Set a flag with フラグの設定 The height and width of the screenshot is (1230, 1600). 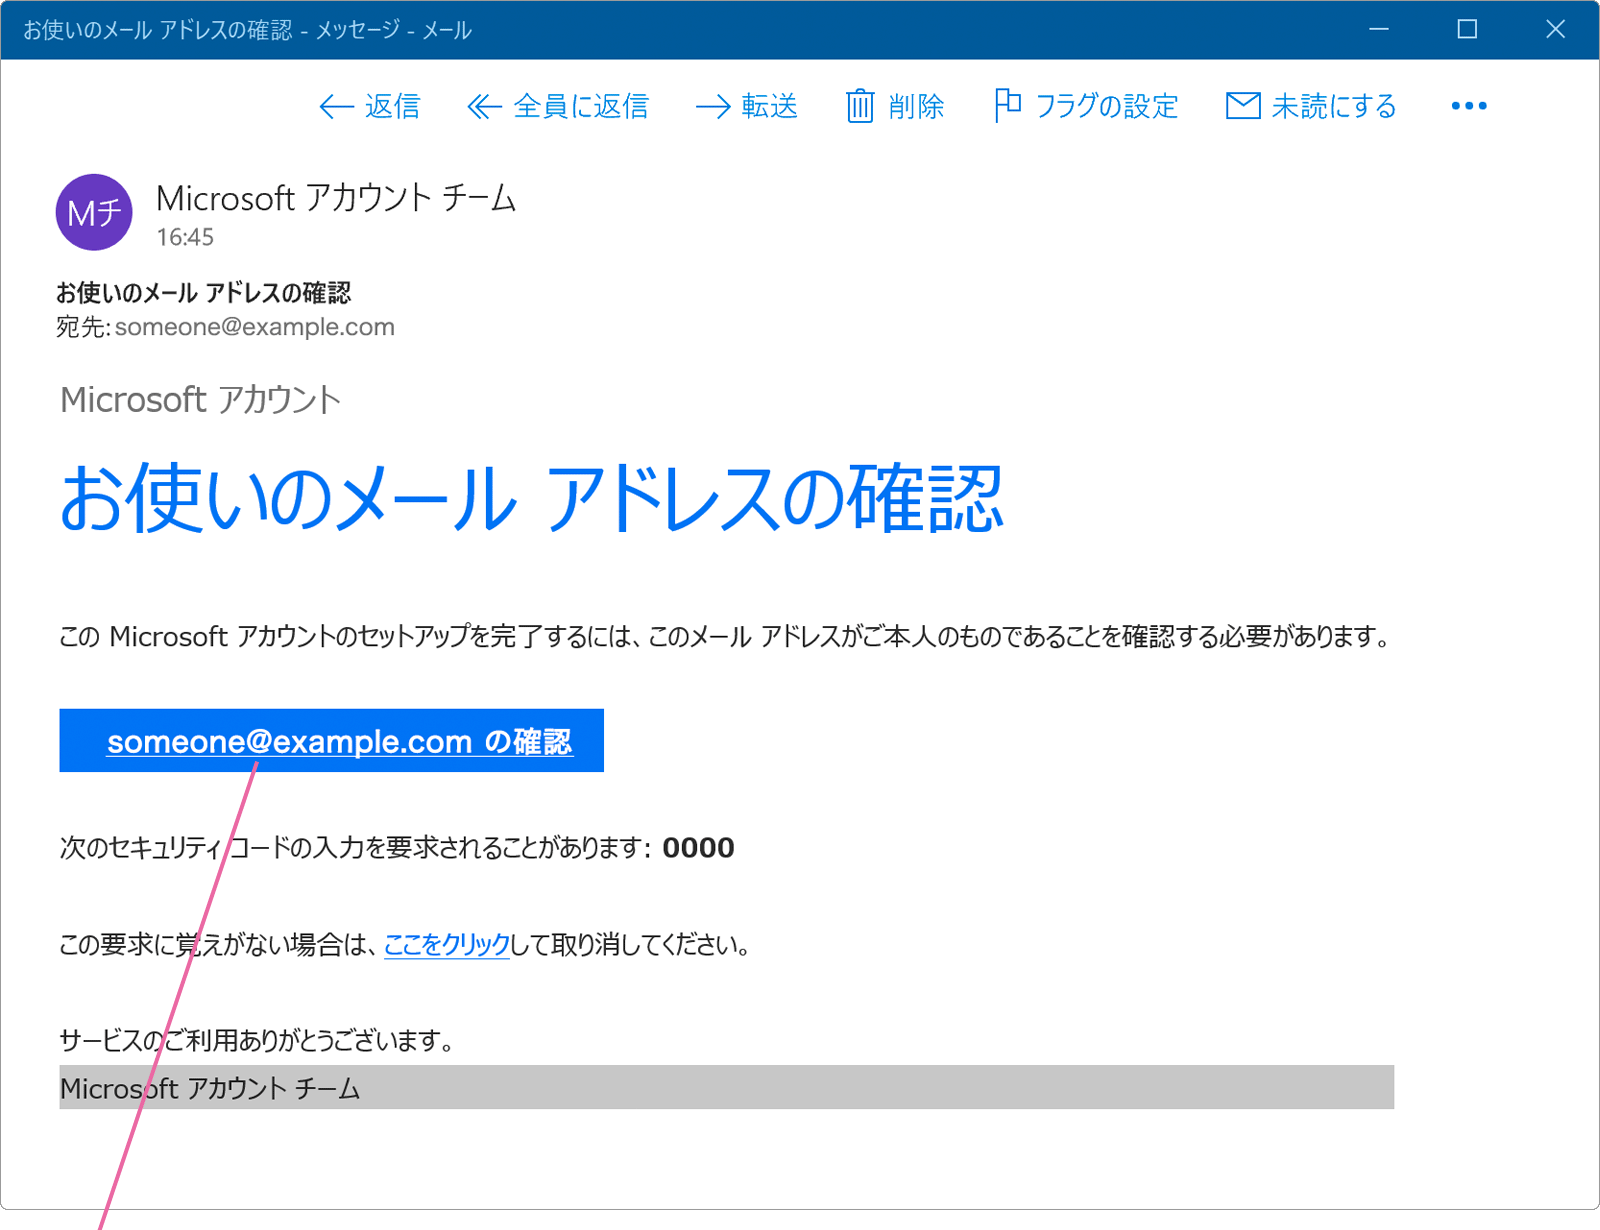[x=1086, y=106]
